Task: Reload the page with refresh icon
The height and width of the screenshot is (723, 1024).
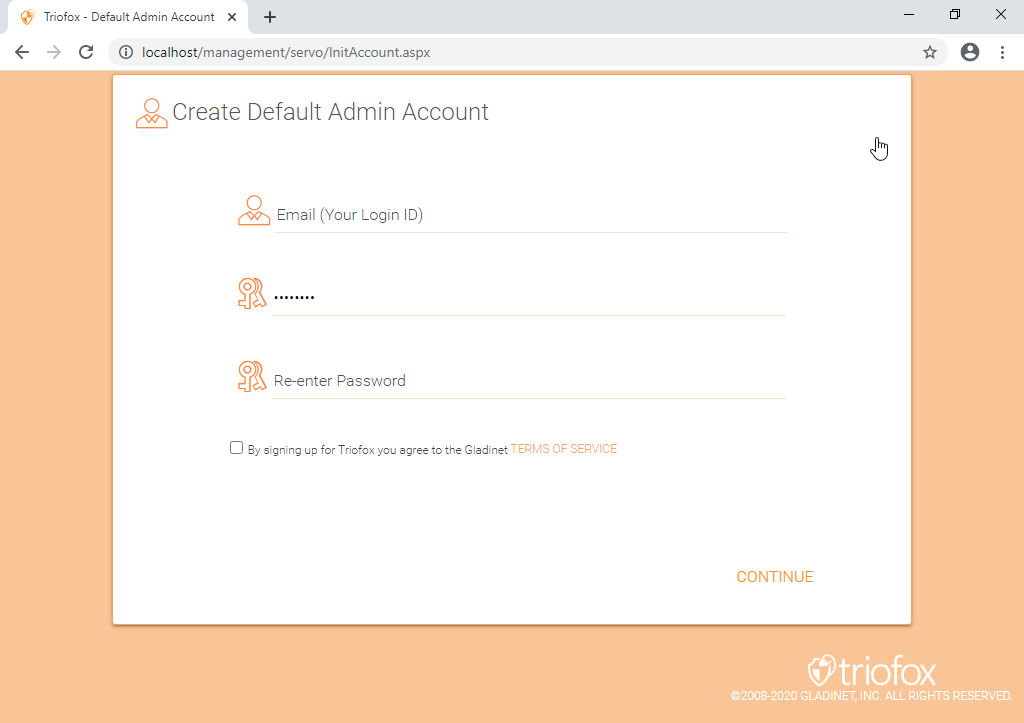Action: click(86, 52)
